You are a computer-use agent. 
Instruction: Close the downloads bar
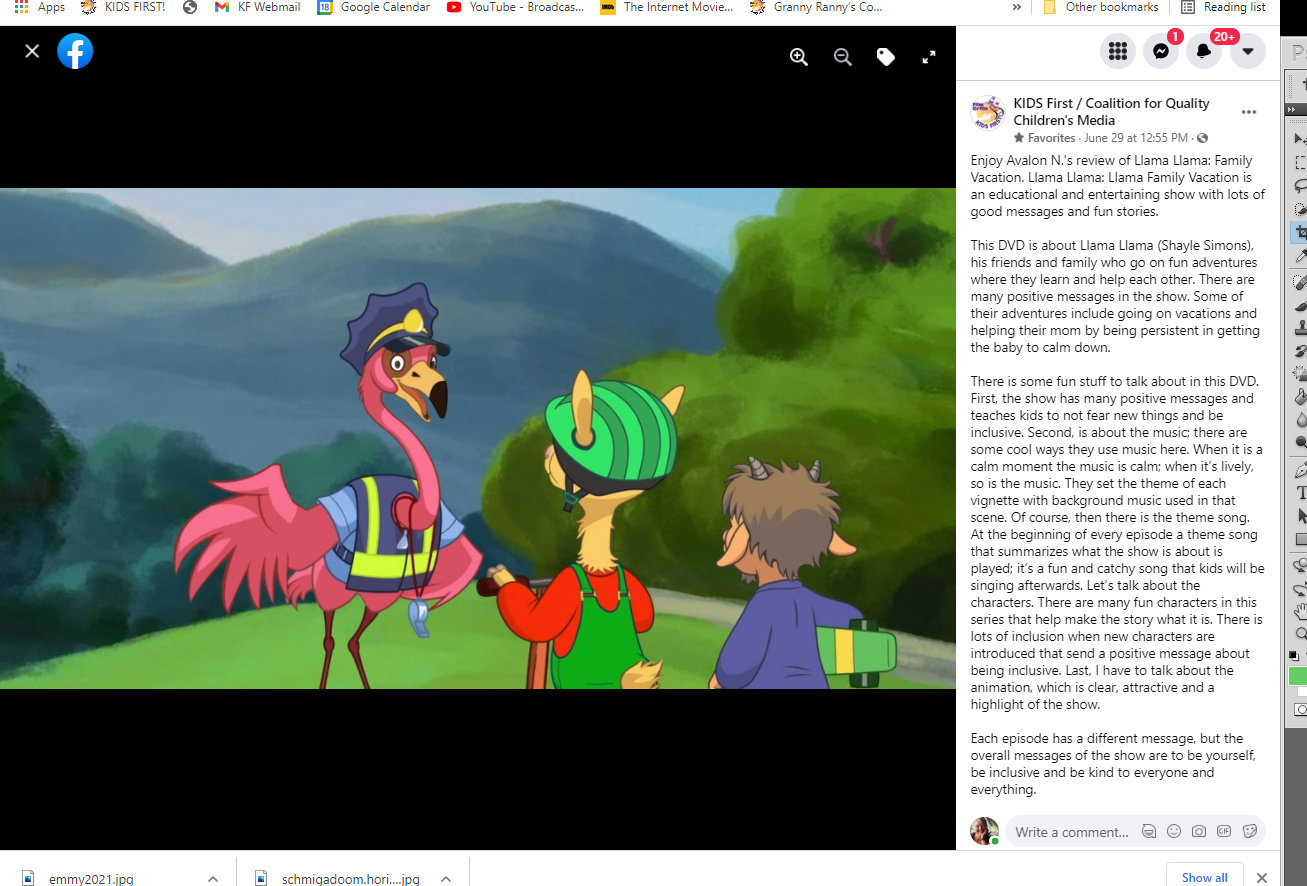pyautogui.click(x=1262, y=877)
